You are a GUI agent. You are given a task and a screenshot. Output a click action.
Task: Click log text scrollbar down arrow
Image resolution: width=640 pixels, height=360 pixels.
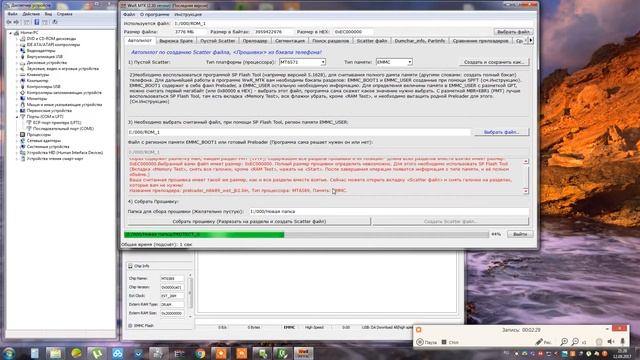click(526, 191)
